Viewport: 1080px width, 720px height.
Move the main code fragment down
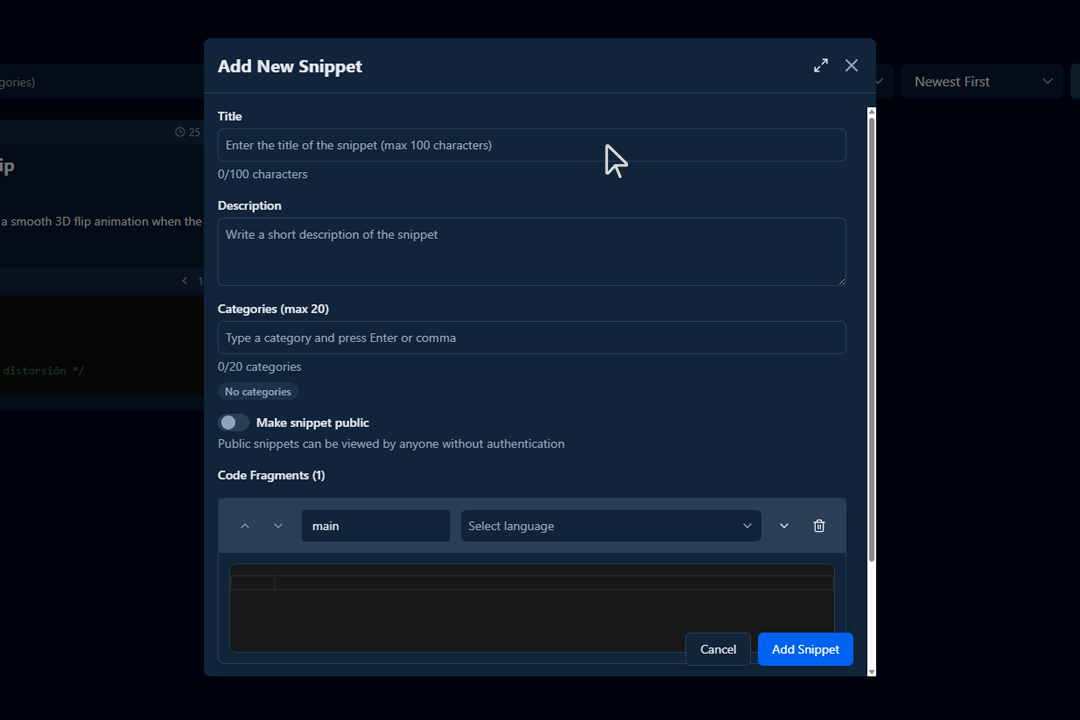click(x=277, y=525)
